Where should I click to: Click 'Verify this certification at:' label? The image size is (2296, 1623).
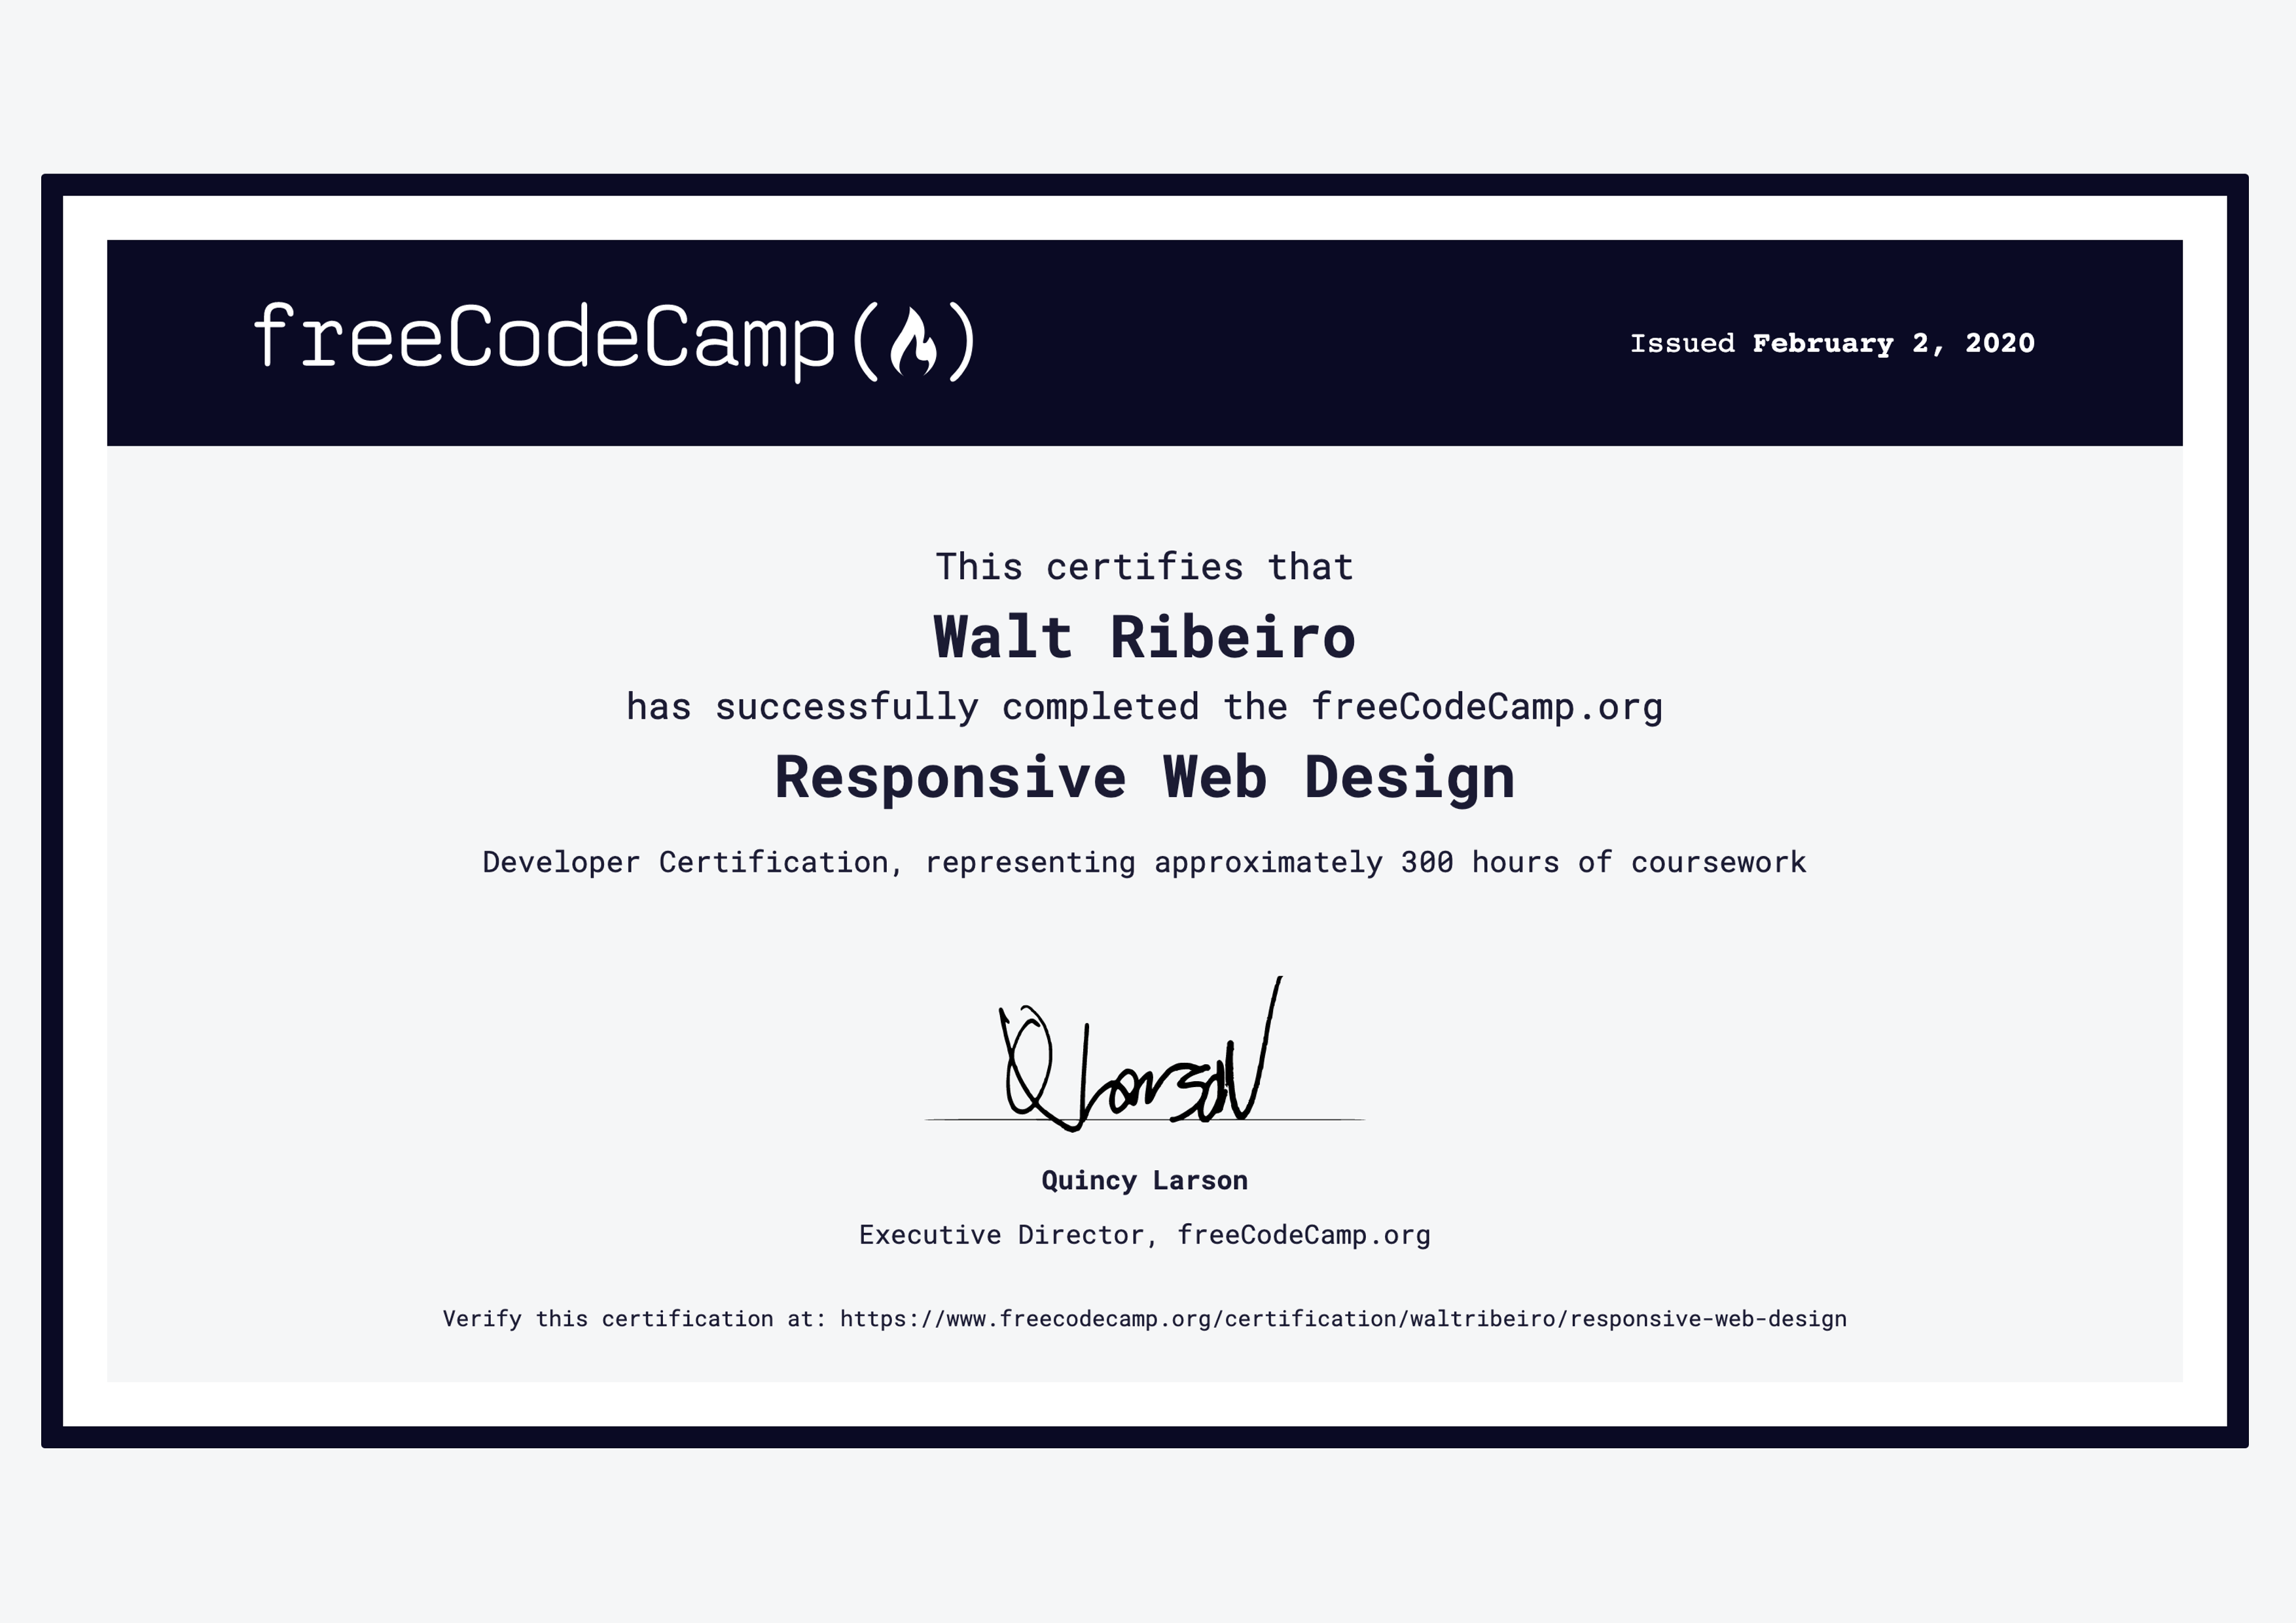click(x=634, y=1319)
